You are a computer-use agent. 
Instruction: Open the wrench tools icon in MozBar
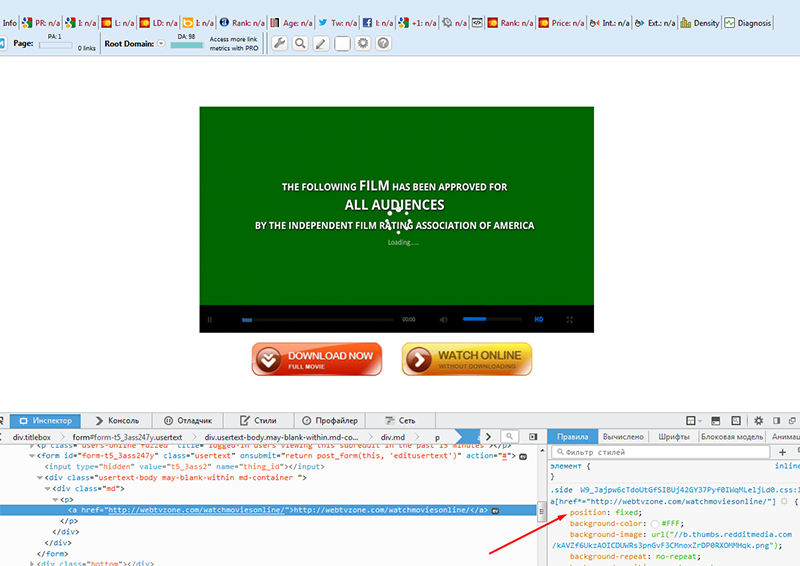click(279, 43)
